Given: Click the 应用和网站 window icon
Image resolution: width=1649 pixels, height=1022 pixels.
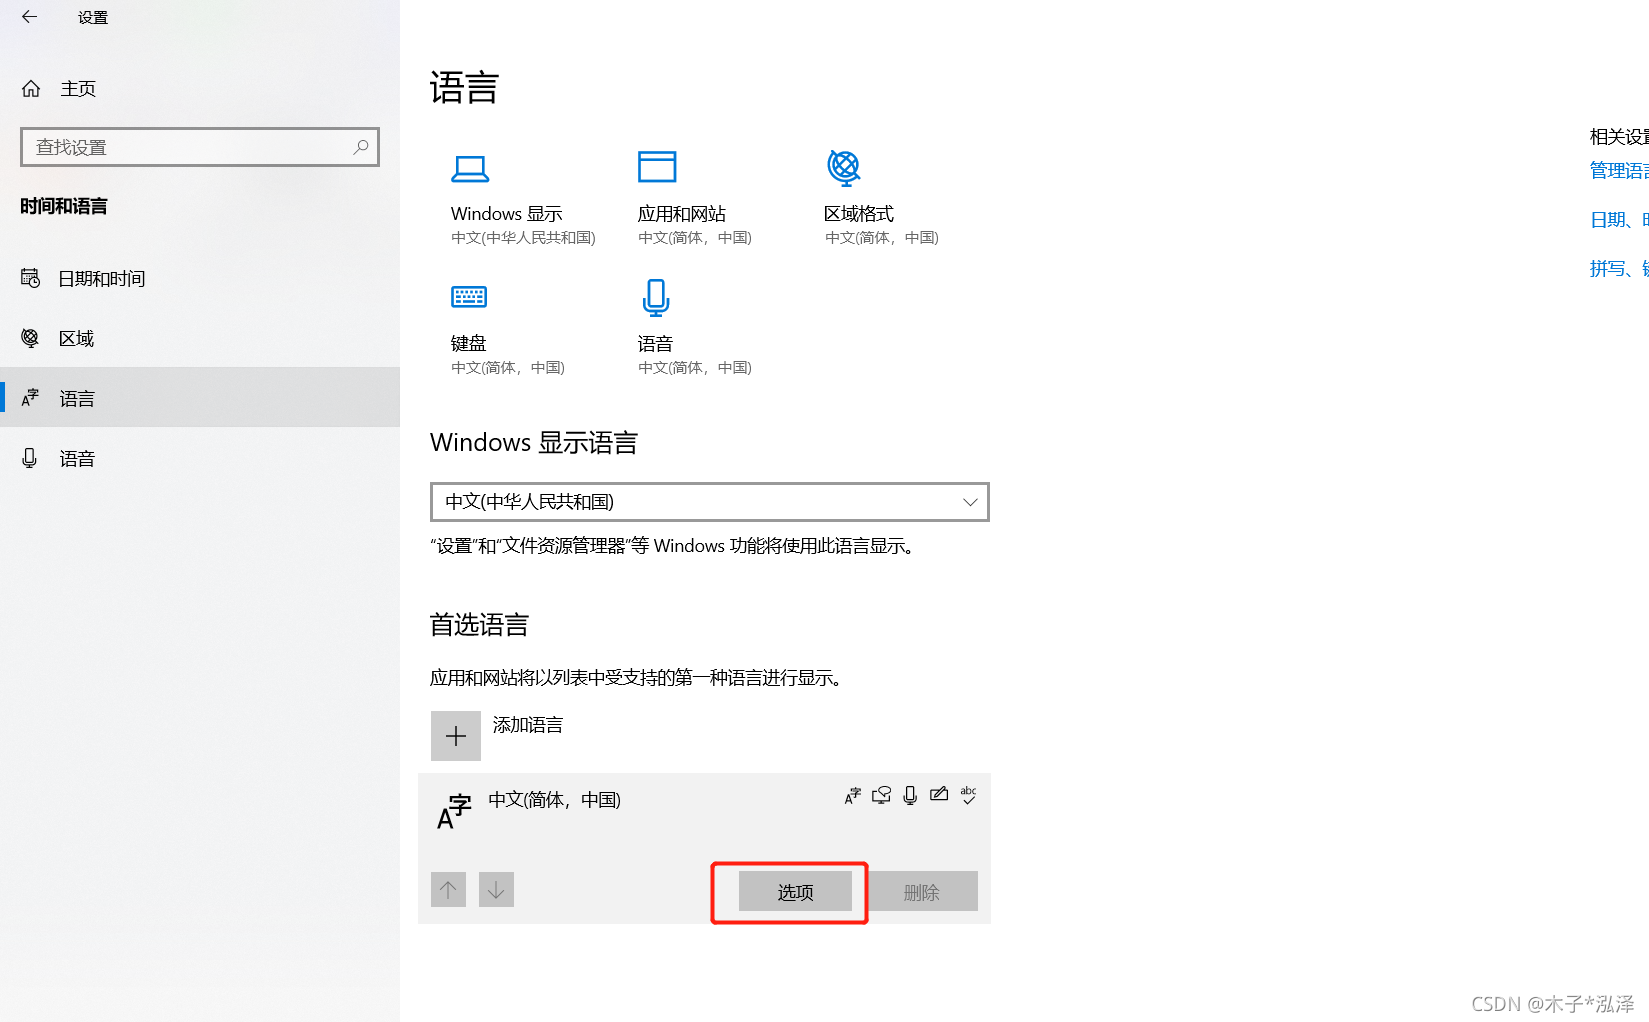Looking at the screenshot, I should (657, 167).
